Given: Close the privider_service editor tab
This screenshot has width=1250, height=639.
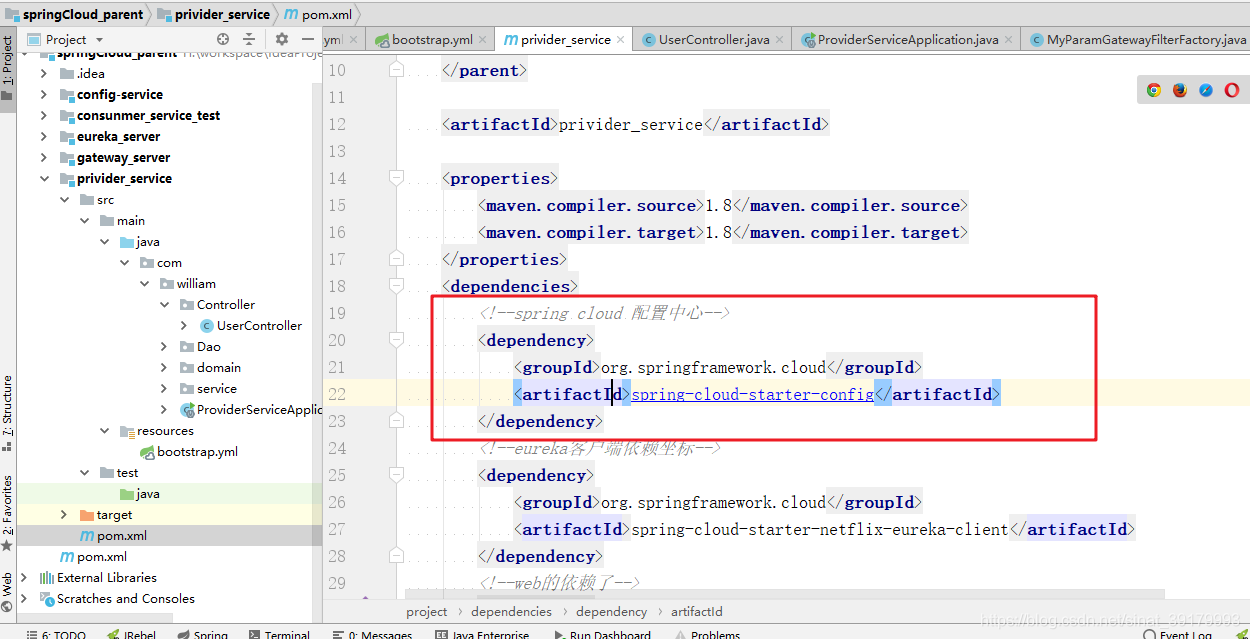Looking at the screenshot, I should 621,40.
